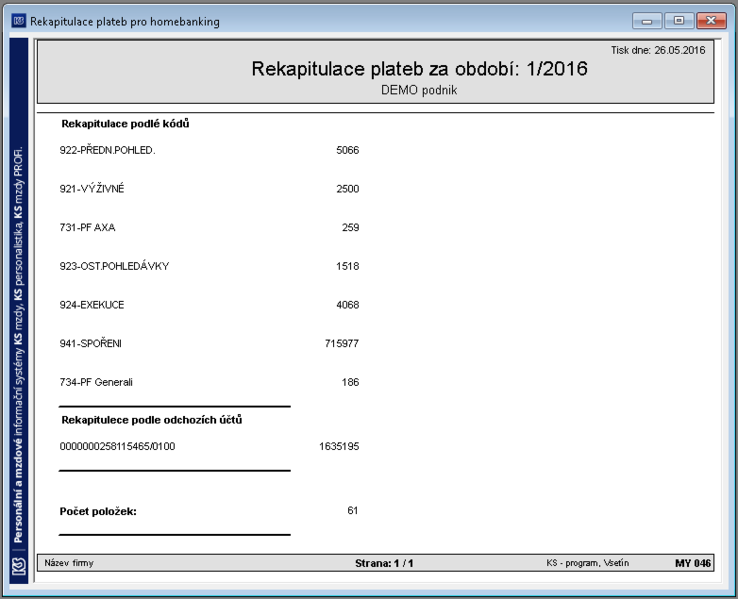Click the value 2500

347,189
